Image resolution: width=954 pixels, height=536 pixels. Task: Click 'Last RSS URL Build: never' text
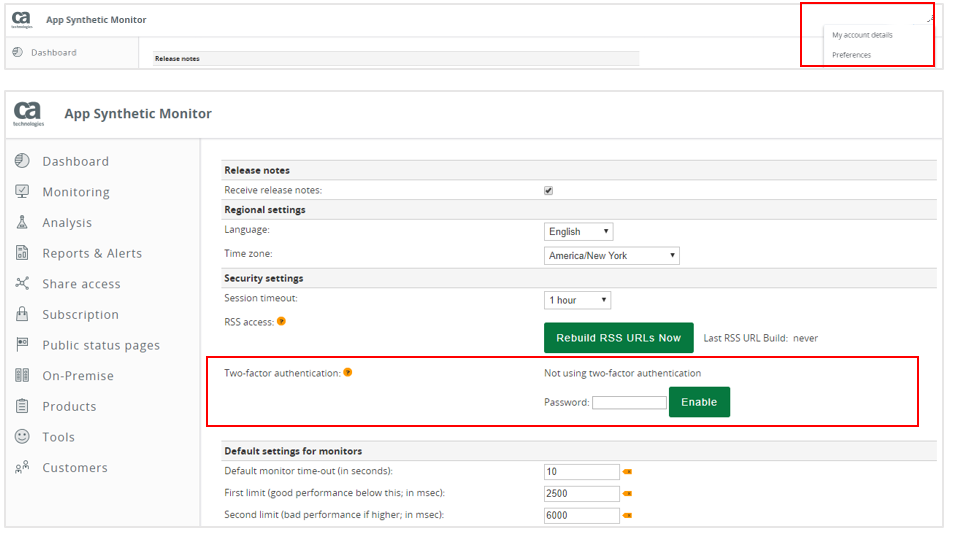point(761,338)
